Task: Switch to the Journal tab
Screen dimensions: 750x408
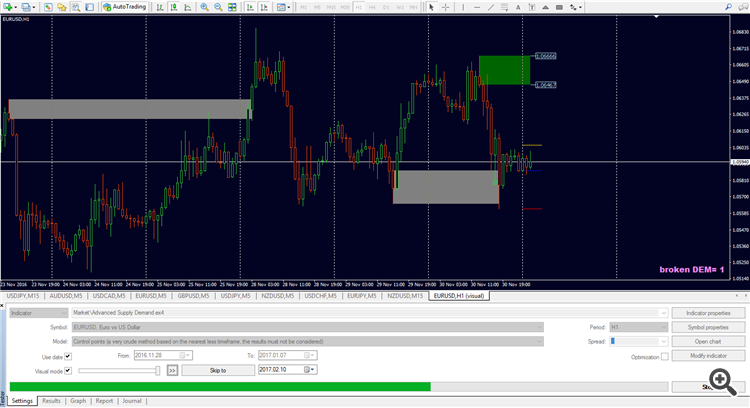Action: click(132, 401)
